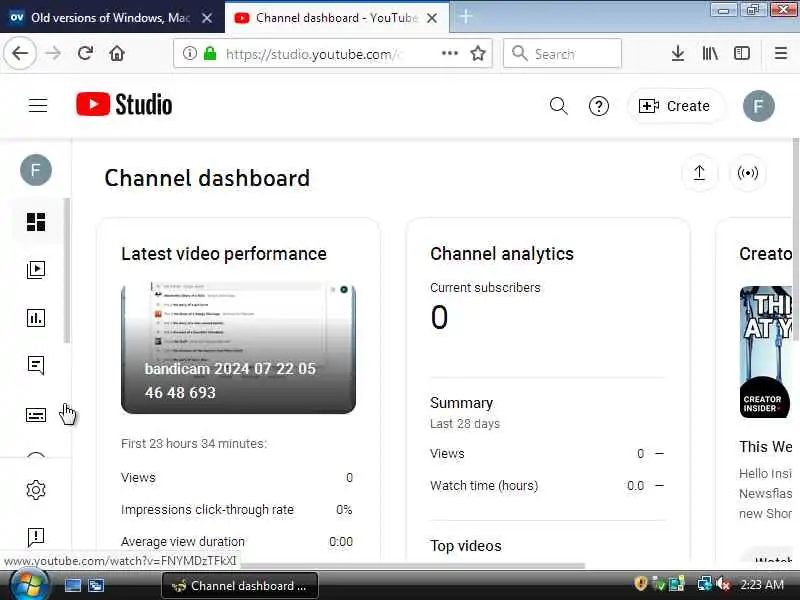Click the Watch time (hours) row
This screenshot has height=600, width=800.
click(547, 486)
